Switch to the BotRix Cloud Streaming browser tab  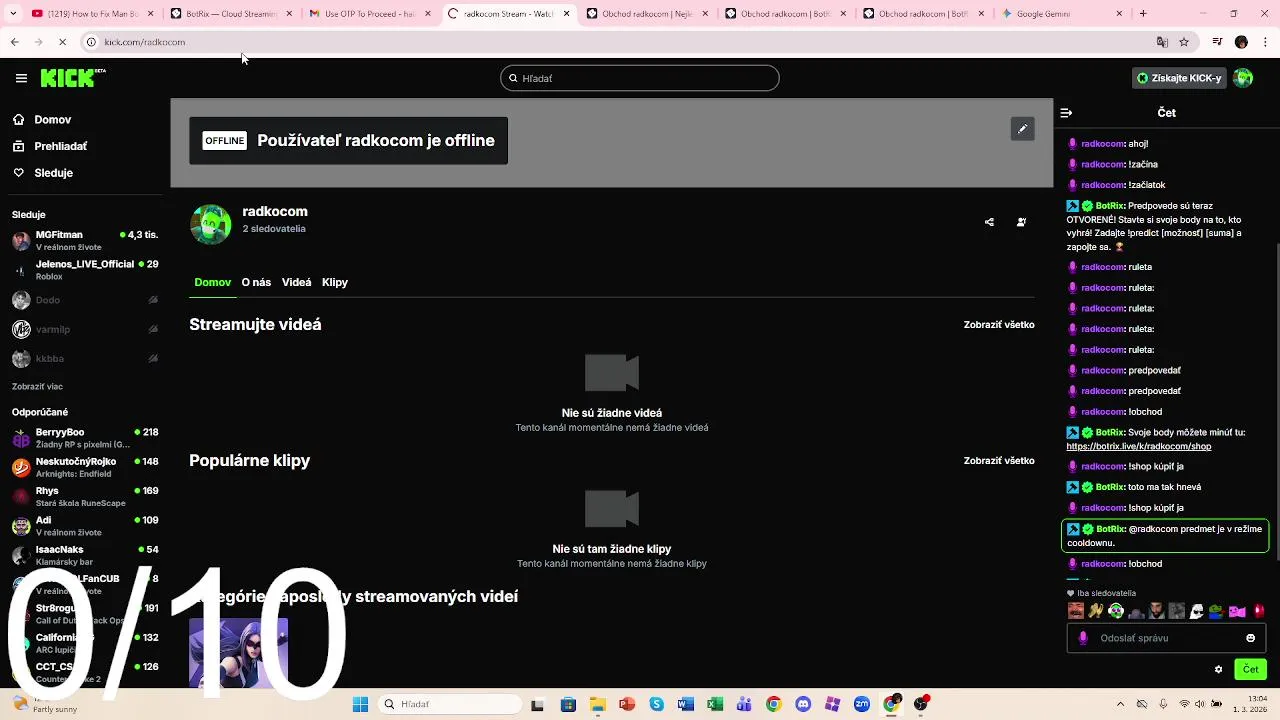pos(230,14)
